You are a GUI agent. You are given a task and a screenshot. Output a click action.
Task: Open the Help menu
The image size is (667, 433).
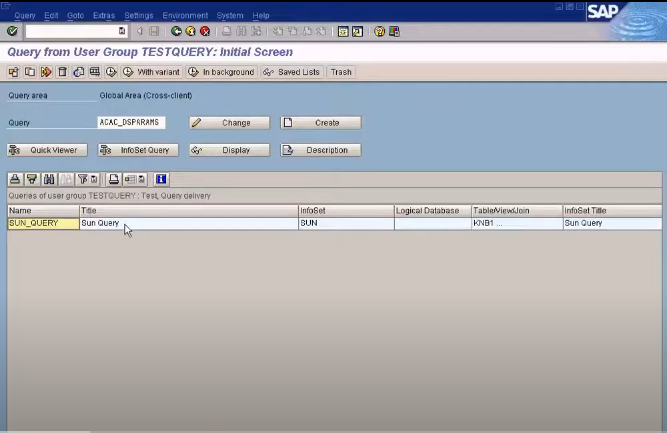coord(261,15)
